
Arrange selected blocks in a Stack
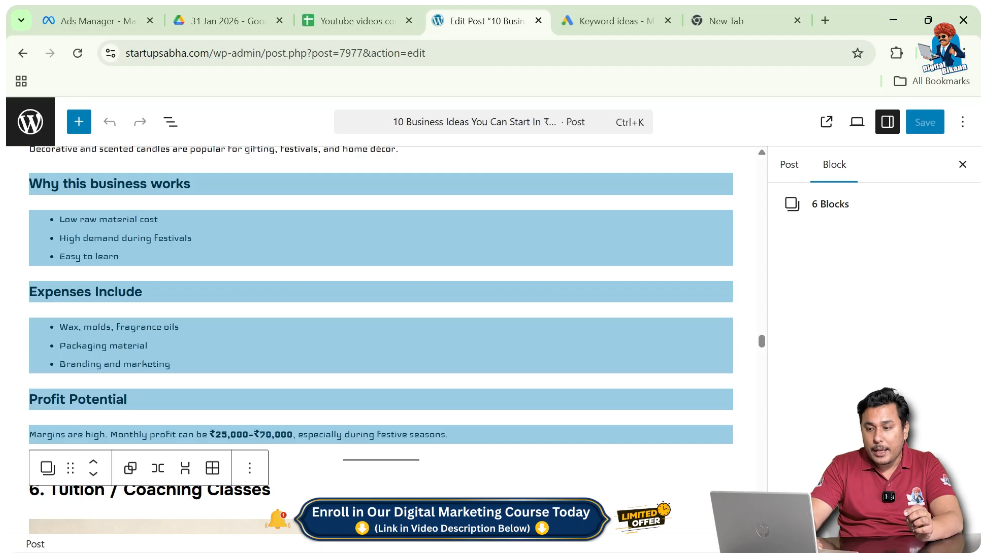[x=184, y=468]
